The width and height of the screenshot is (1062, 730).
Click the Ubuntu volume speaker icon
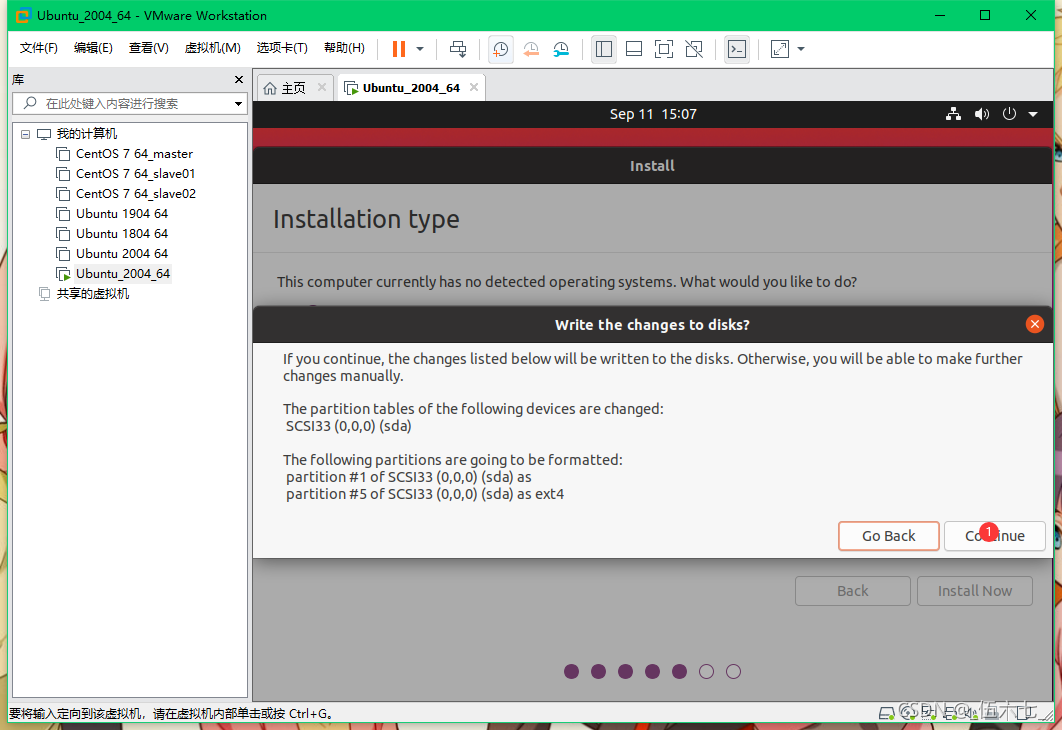pyautogui.click(x=981, y=114)
